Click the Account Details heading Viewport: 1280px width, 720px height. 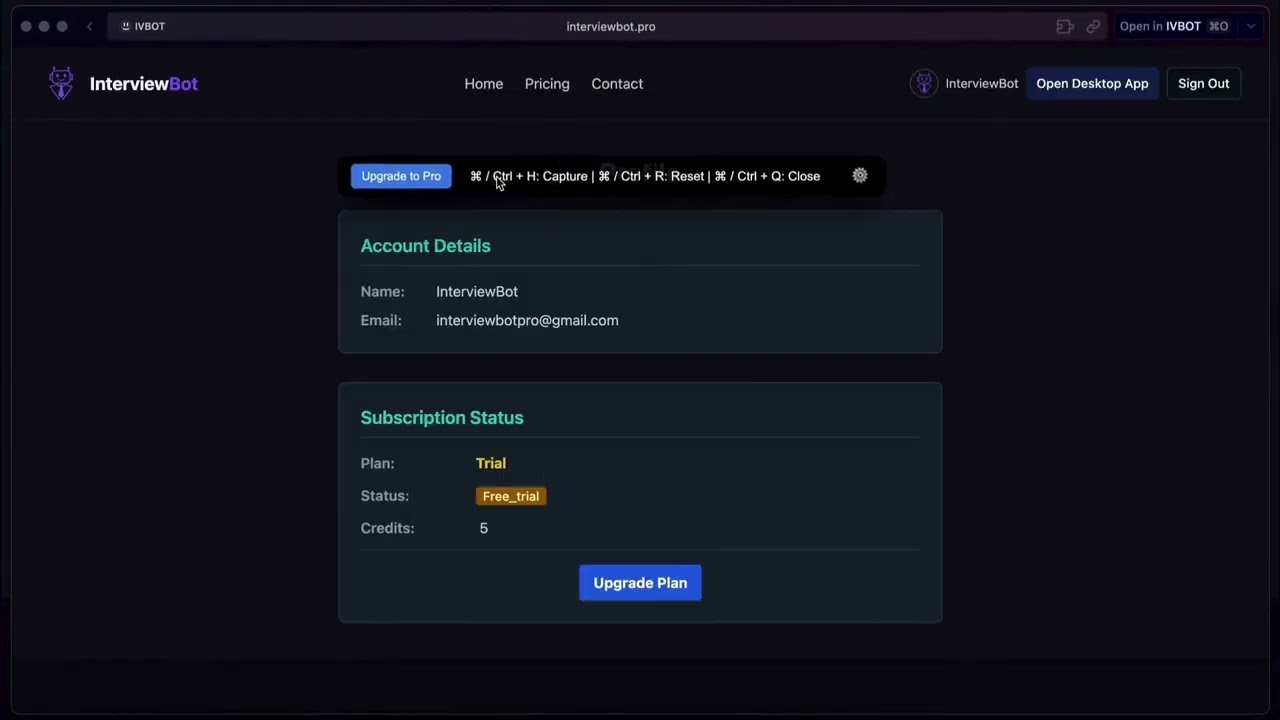pos(425,246)
